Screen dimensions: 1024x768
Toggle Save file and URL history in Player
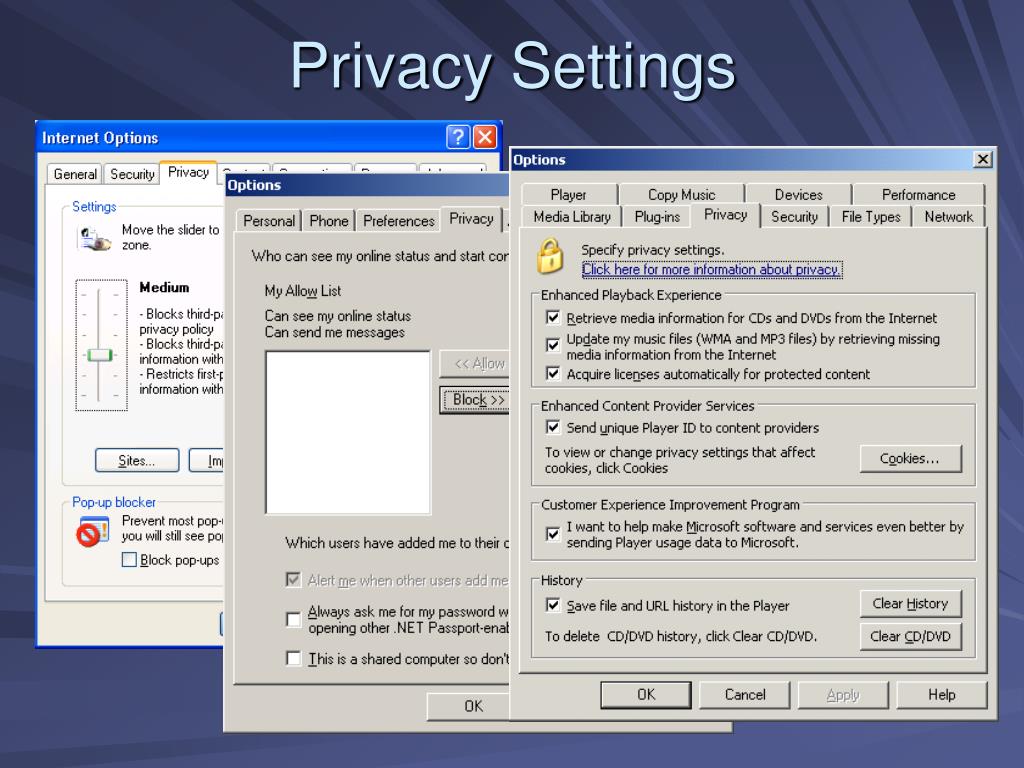(x=552, y=605)
